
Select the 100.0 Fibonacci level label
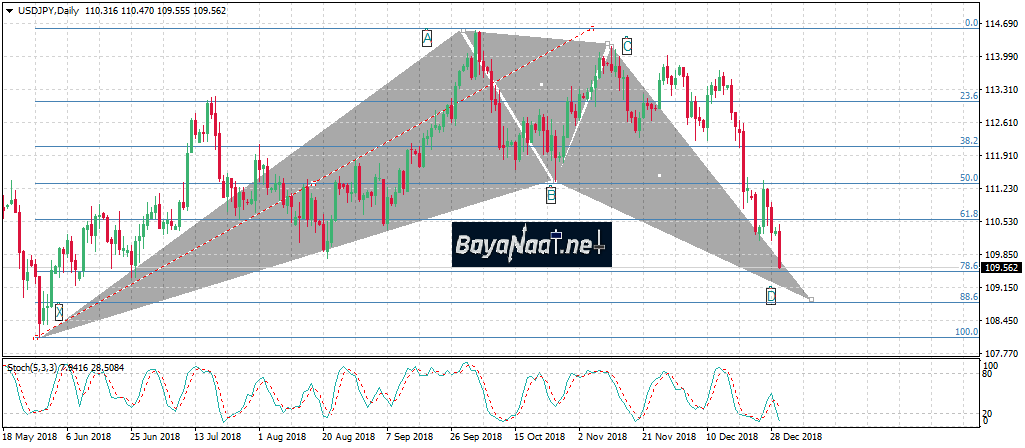click(966, 332)
